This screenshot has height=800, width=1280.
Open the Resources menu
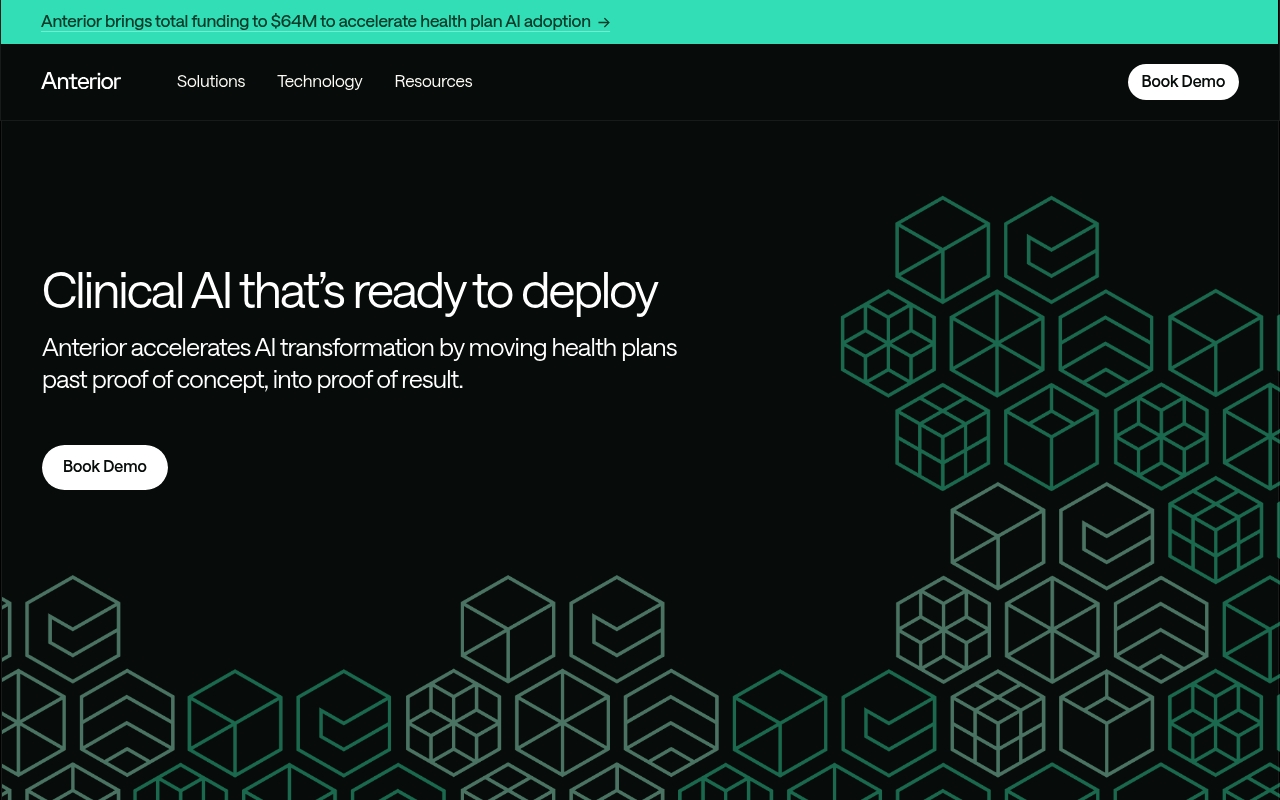[x=433, y=81]
